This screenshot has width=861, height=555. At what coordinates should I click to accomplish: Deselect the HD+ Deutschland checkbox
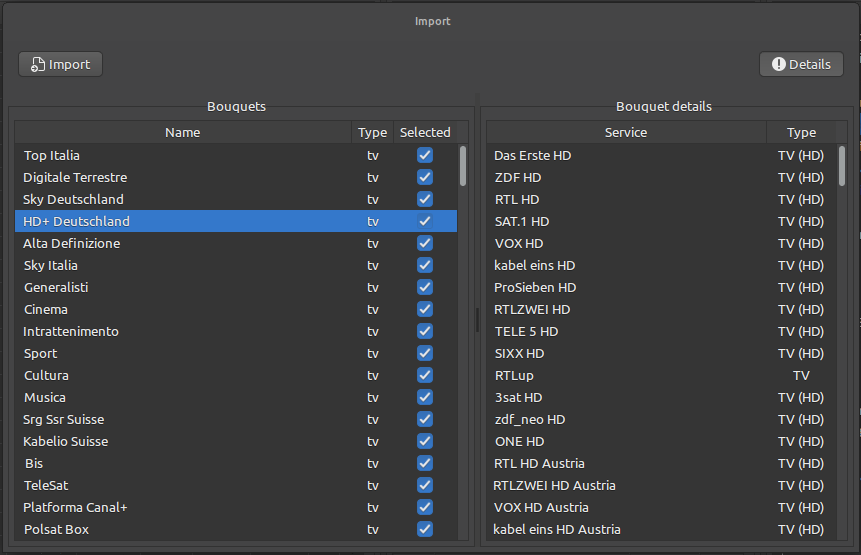click(425, 221)
